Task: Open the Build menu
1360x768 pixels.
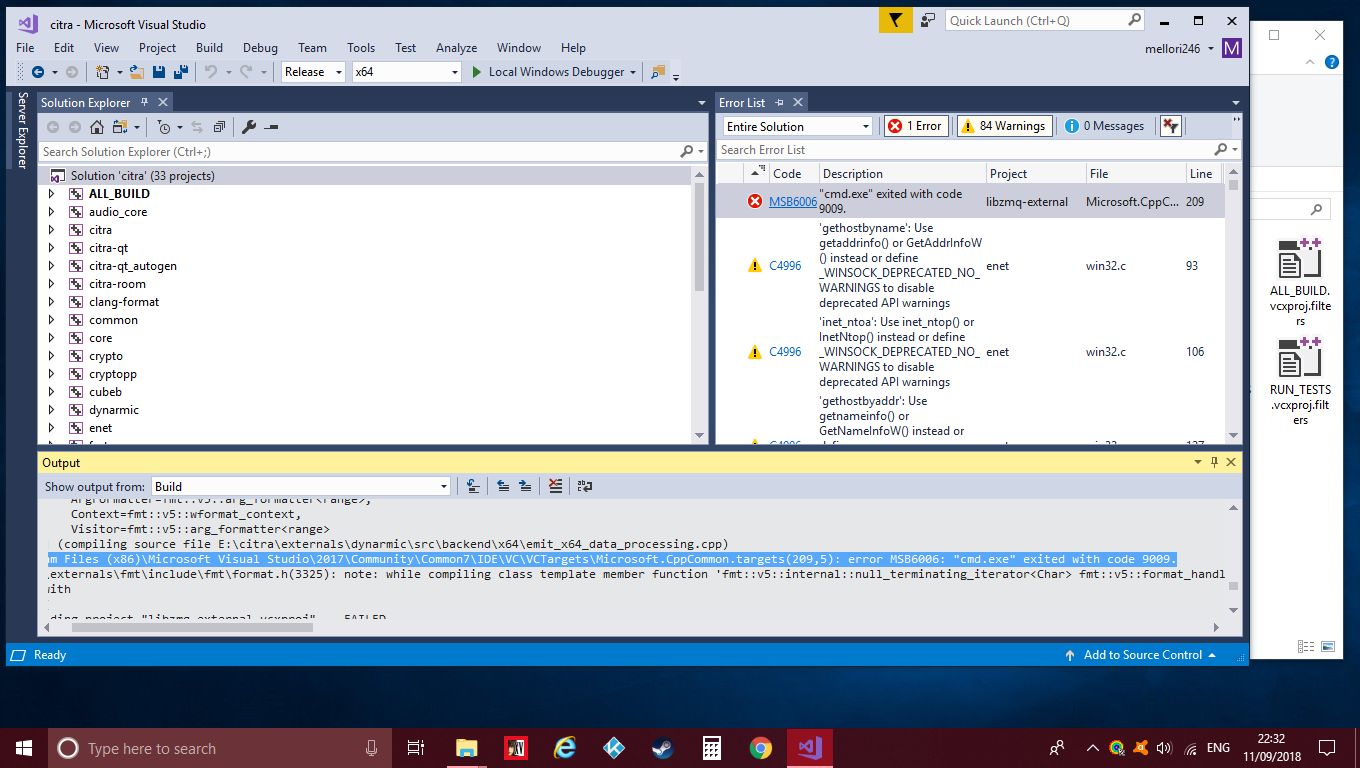Action: pos(209,47)
